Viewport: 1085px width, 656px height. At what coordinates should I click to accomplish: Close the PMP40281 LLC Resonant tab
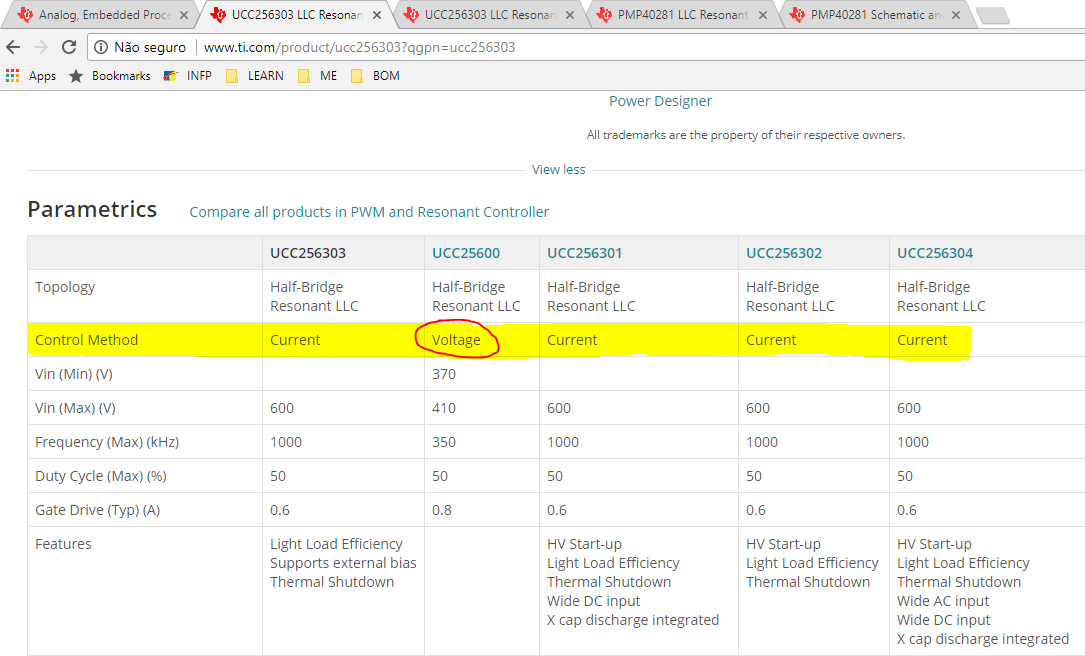coord(763,15)
